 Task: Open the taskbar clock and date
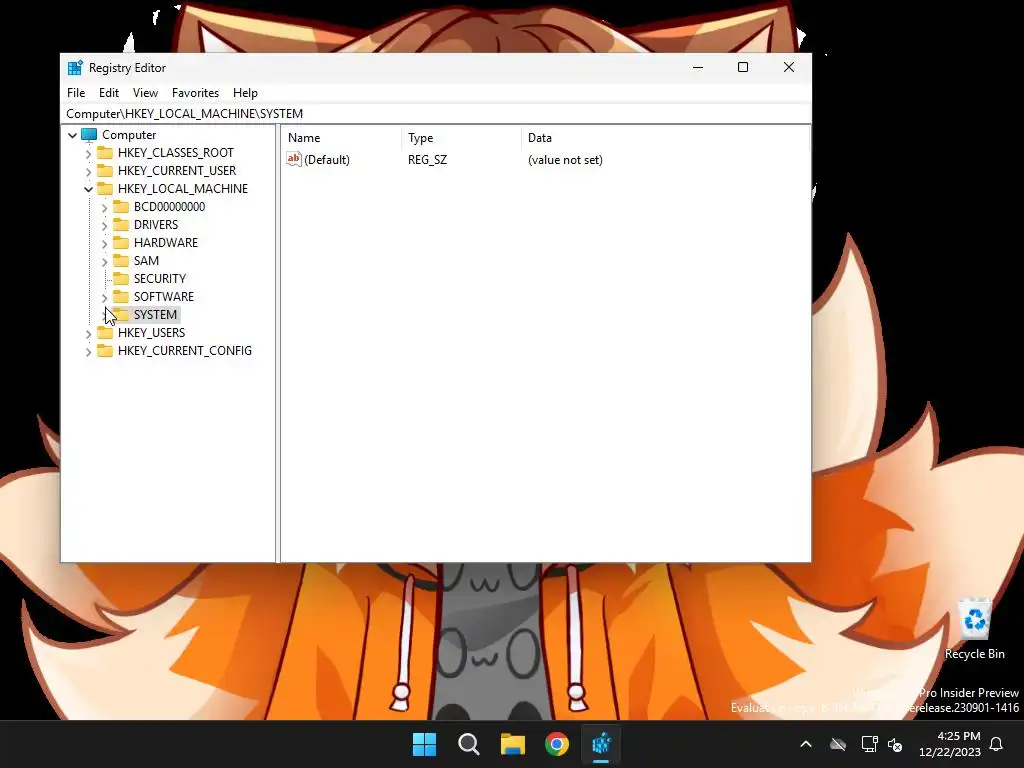point(950,744)
